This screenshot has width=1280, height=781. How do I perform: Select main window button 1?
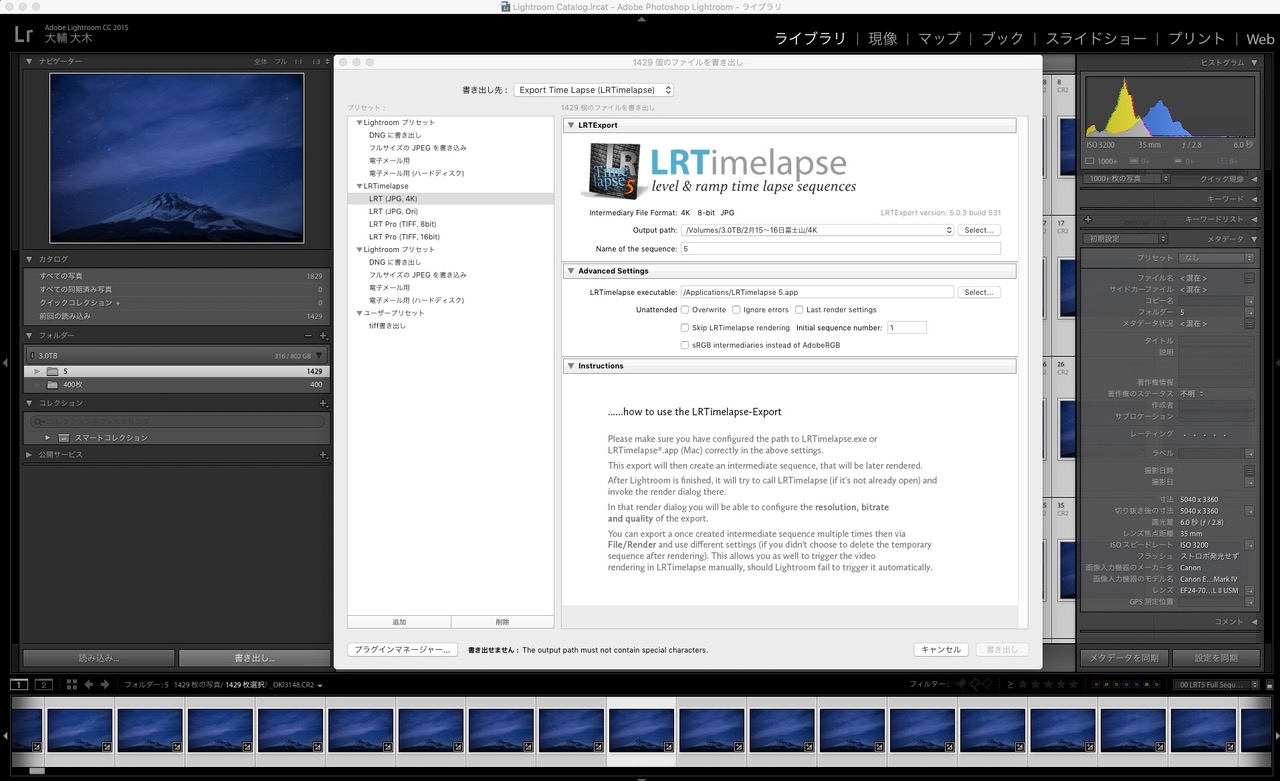19,684
